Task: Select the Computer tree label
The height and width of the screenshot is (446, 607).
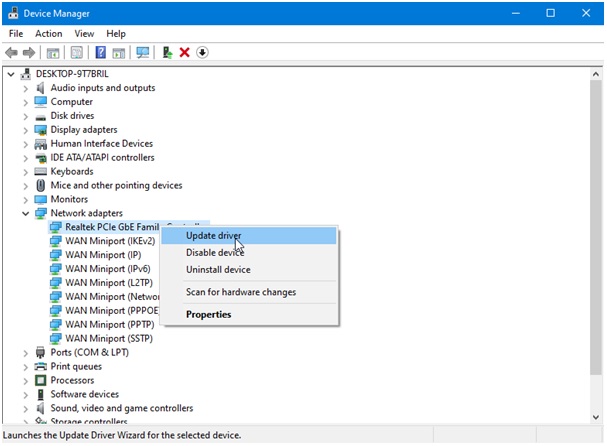Action: (72, 102)
